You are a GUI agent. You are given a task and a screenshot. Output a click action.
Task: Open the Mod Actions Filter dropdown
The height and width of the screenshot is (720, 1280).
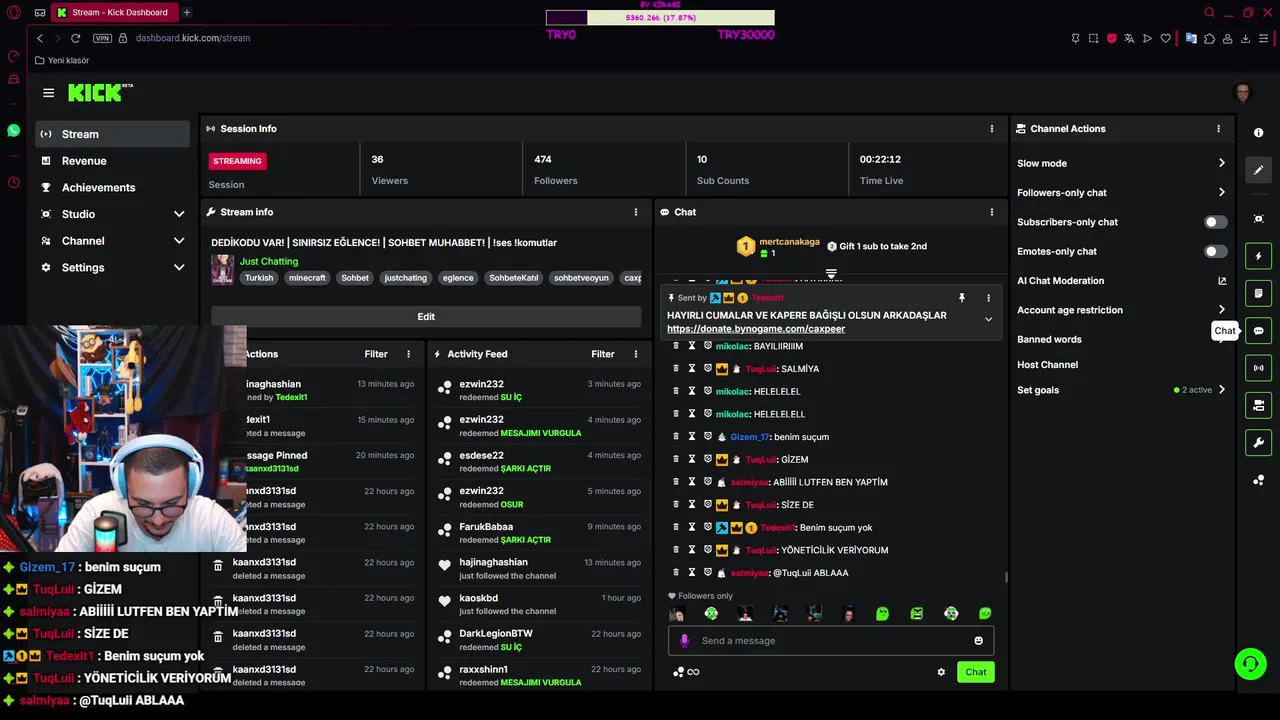coord(376,354)
